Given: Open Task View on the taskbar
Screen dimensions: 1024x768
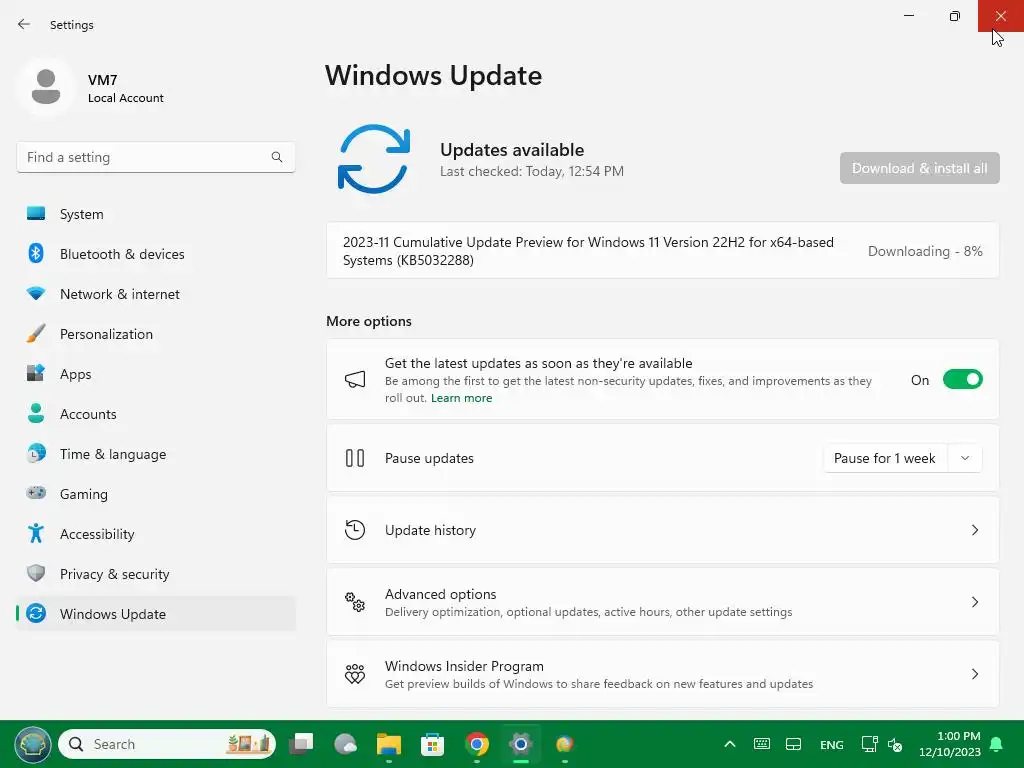Looking at the screenshot, I should click(301, 744).
